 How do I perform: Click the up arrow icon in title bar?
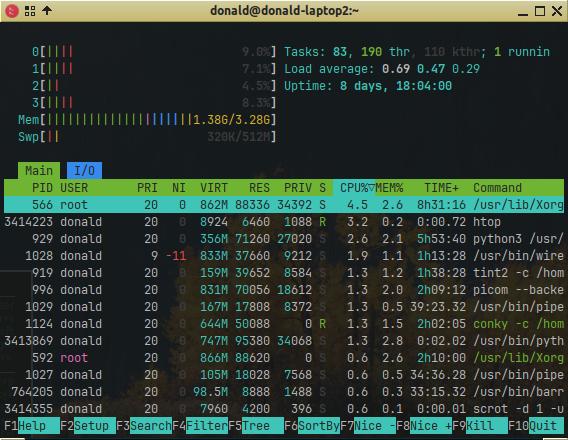point(47,11)
